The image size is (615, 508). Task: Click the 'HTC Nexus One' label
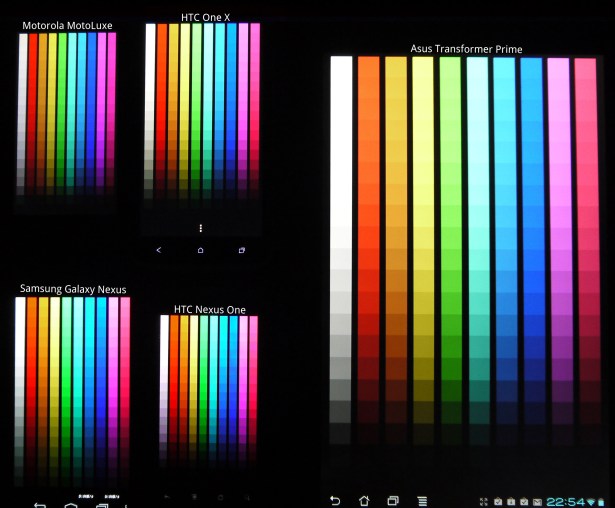click(x=210, y=310)
